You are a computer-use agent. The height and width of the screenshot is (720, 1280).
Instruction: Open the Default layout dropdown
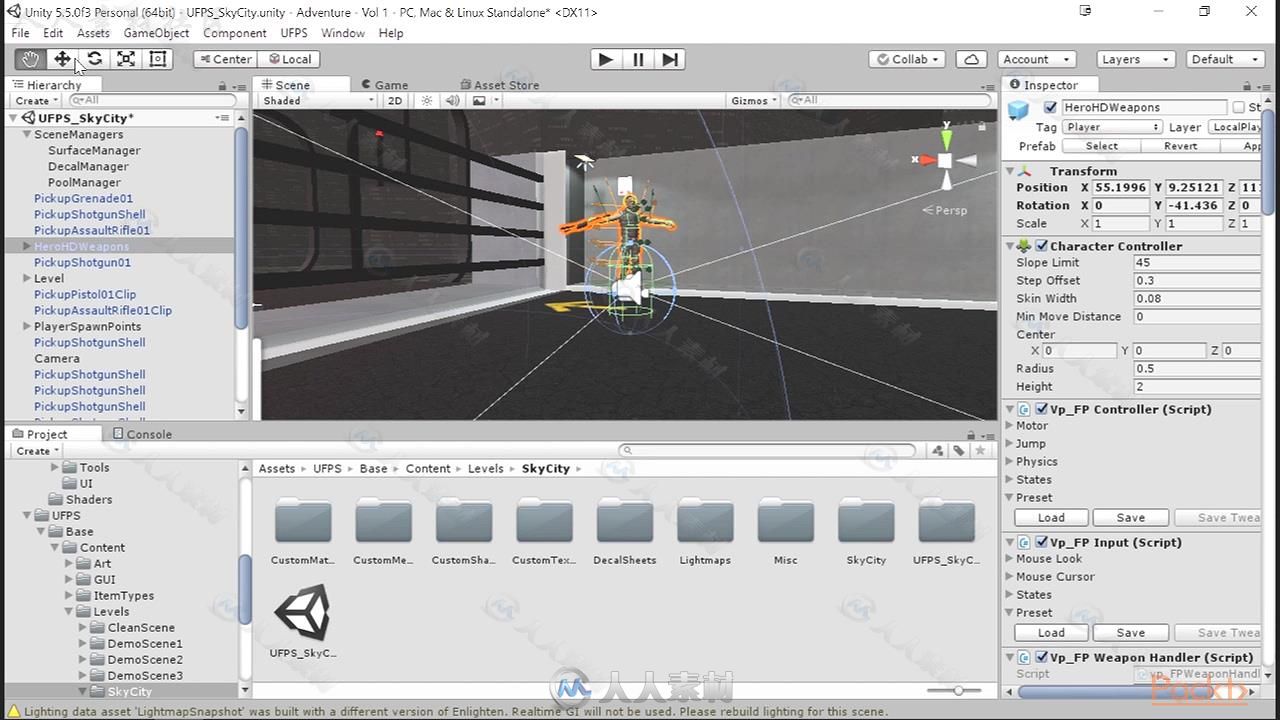(1226, 59)
